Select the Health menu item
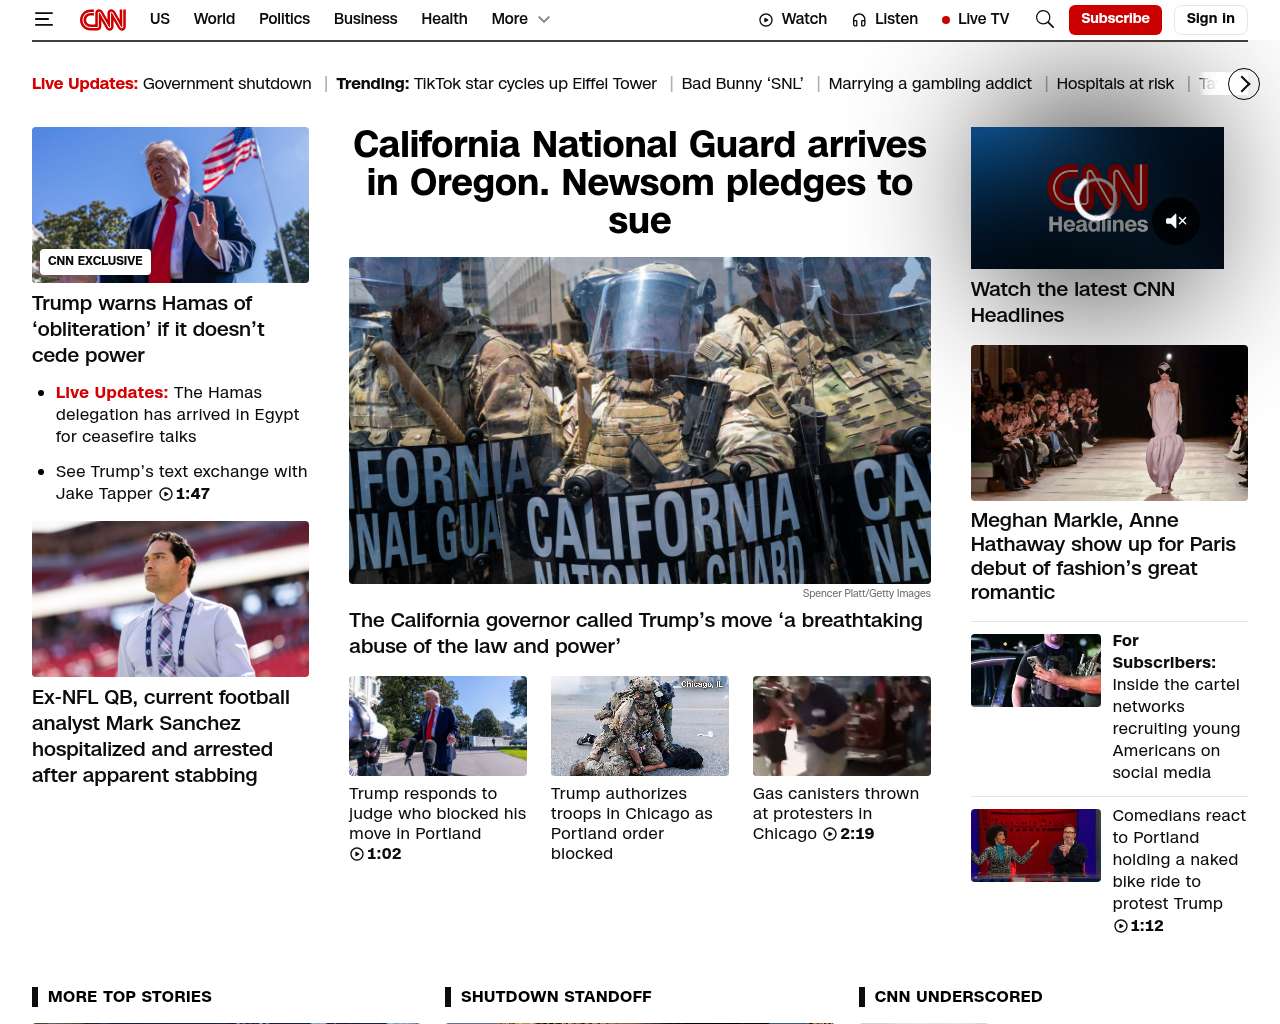1280x1024 pixels. [x=444, y=19]
